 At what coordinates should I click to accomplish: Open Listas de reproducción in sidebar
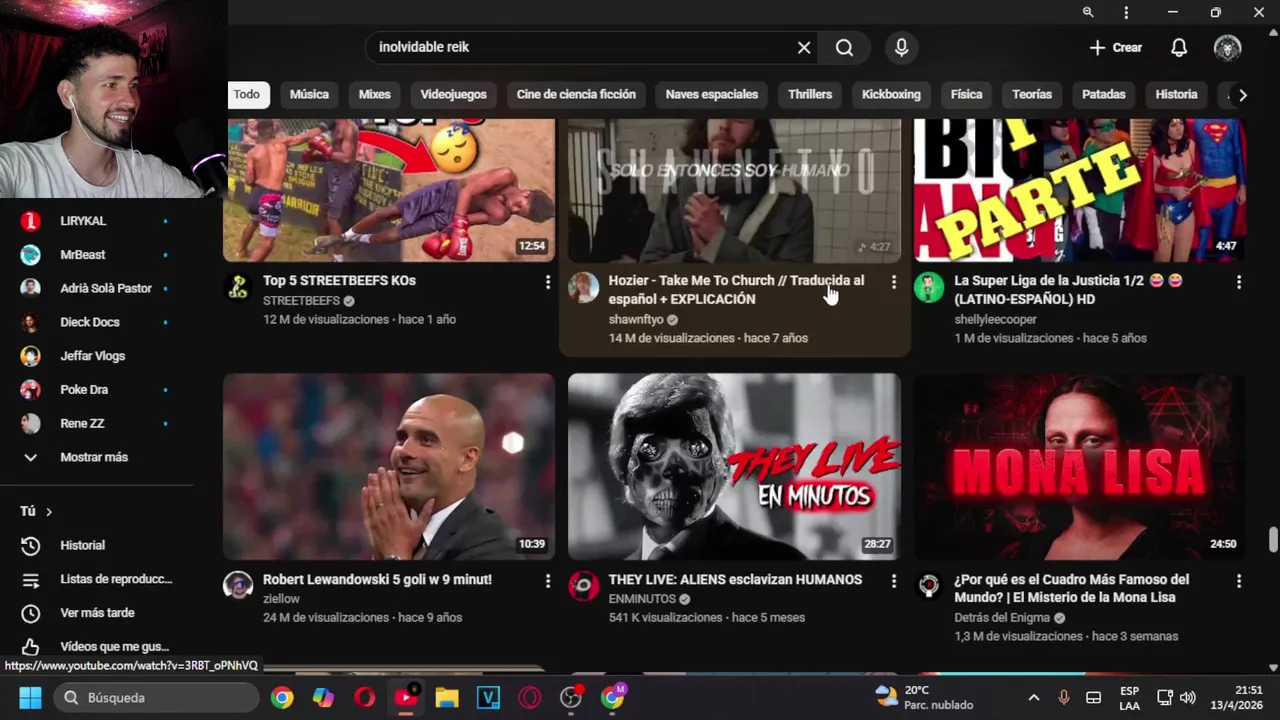tap(96, 579)
